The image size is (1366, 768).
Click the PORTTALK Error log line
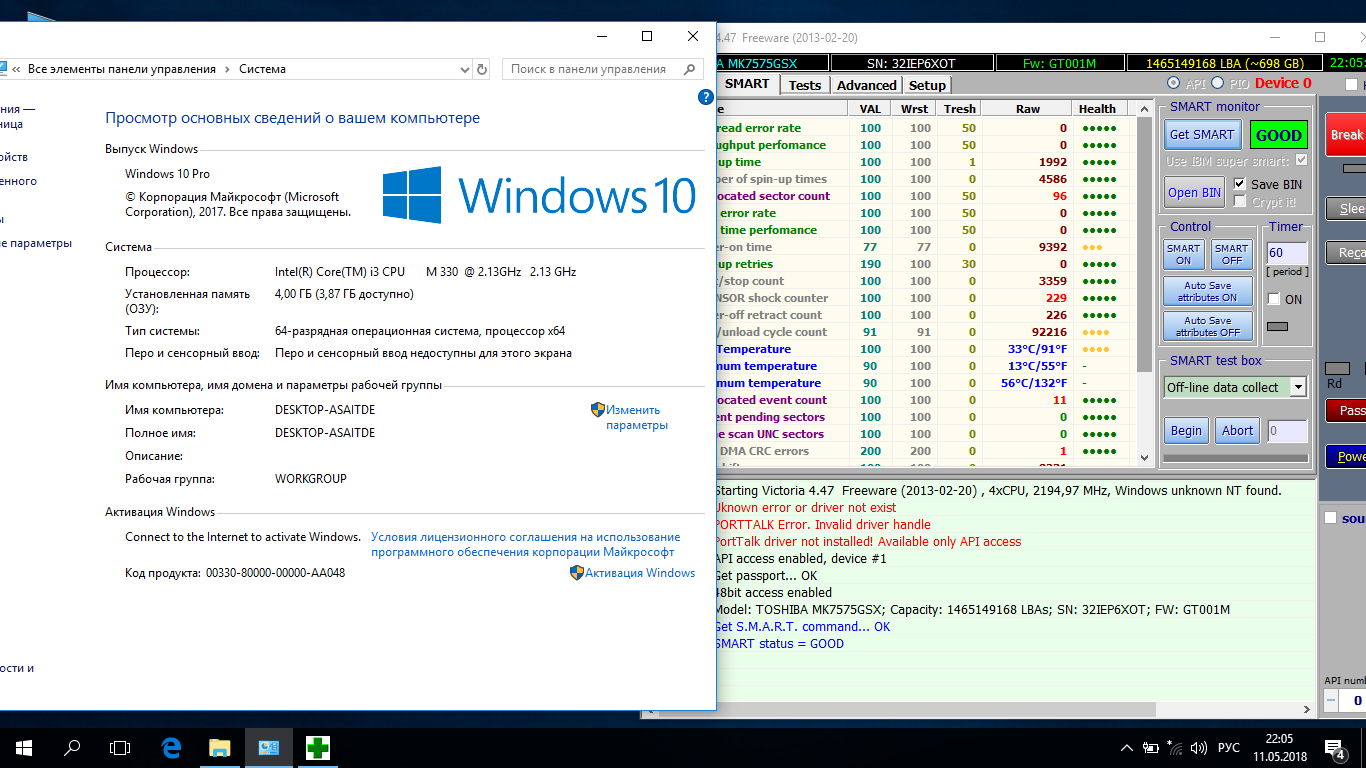click(823, 525)
